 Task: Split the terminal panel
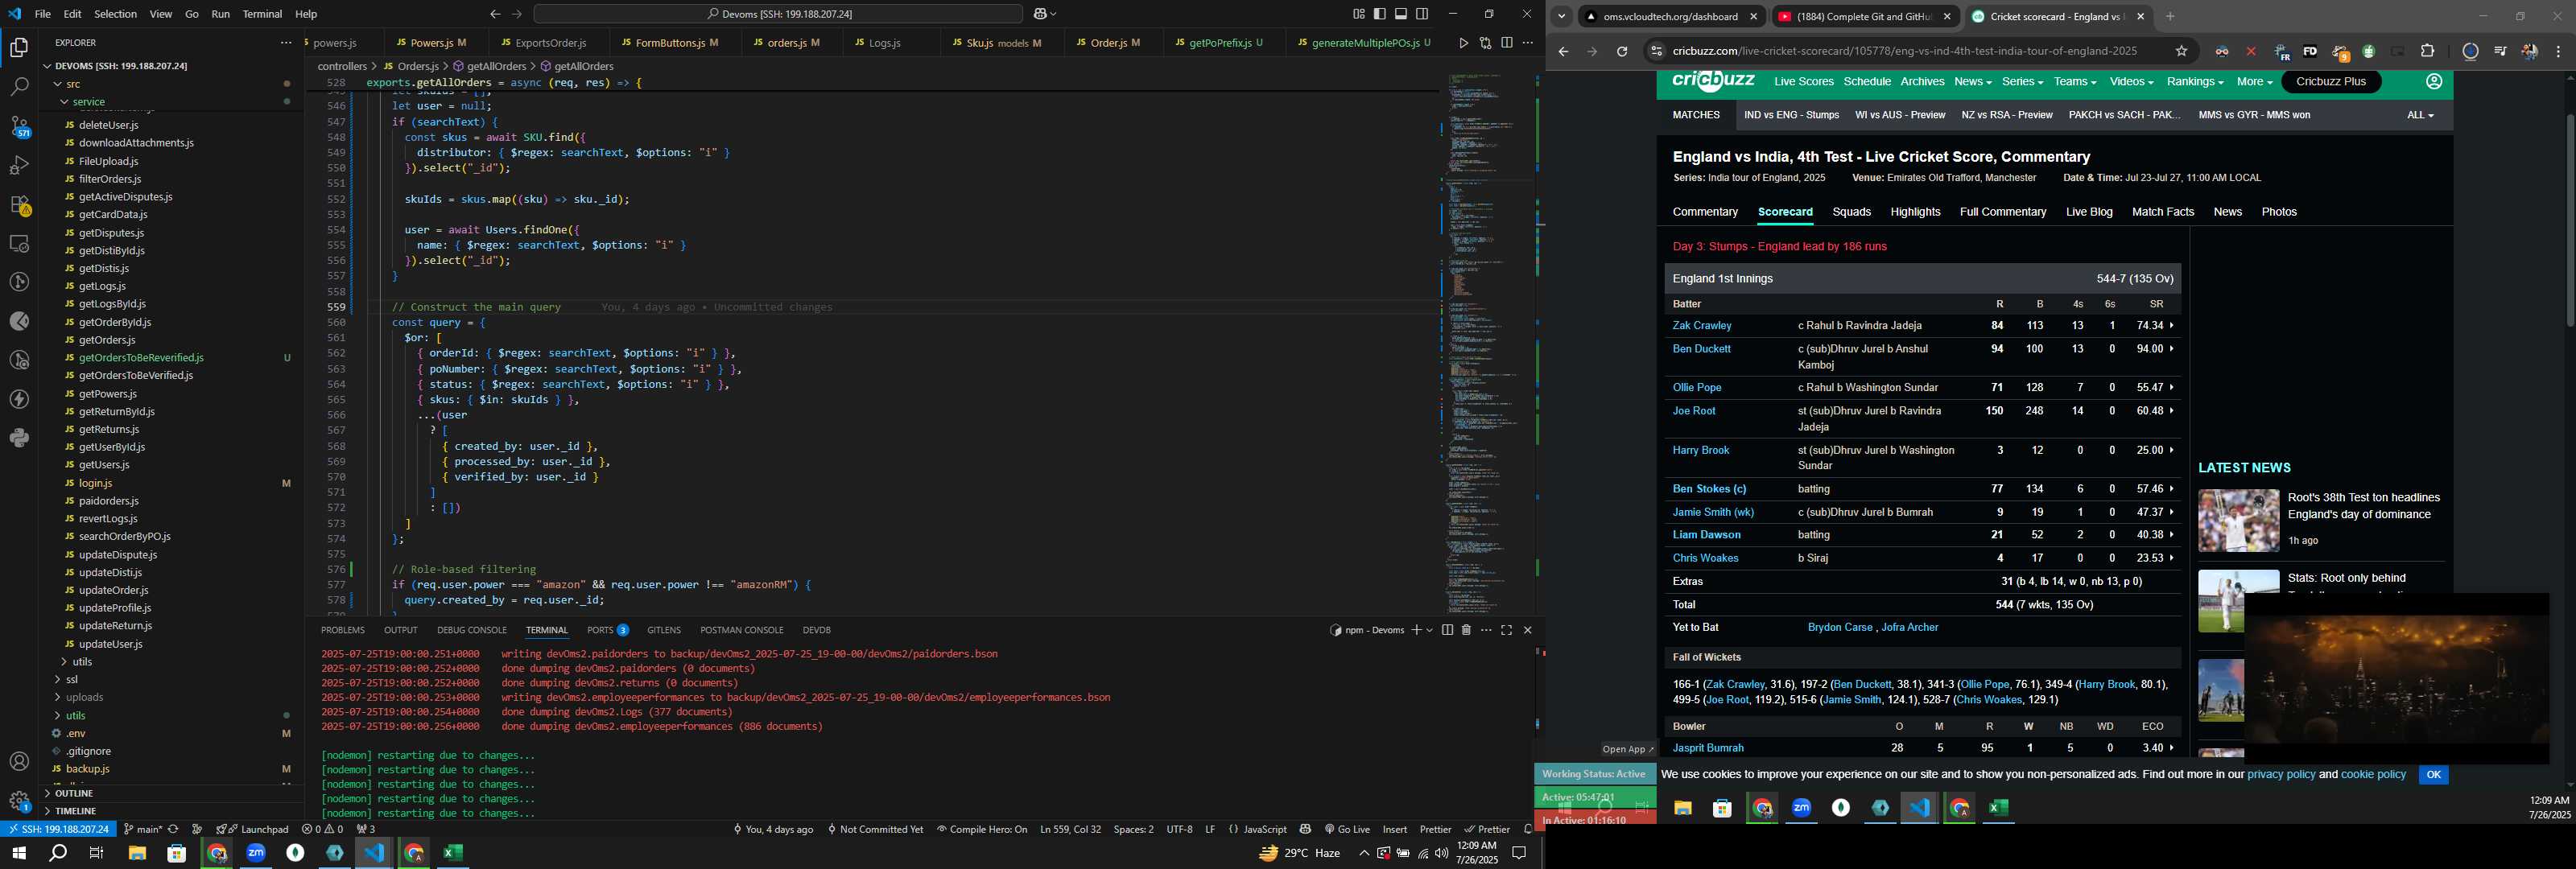[1447, 630]
